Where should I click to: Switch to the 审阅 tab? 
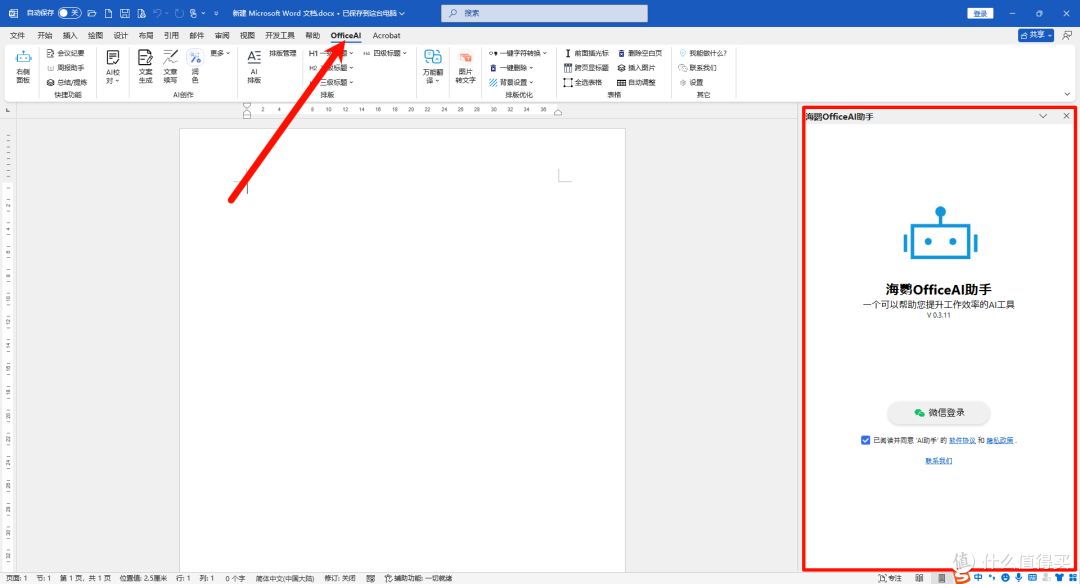pyautogui.click(x=222, y=35)
